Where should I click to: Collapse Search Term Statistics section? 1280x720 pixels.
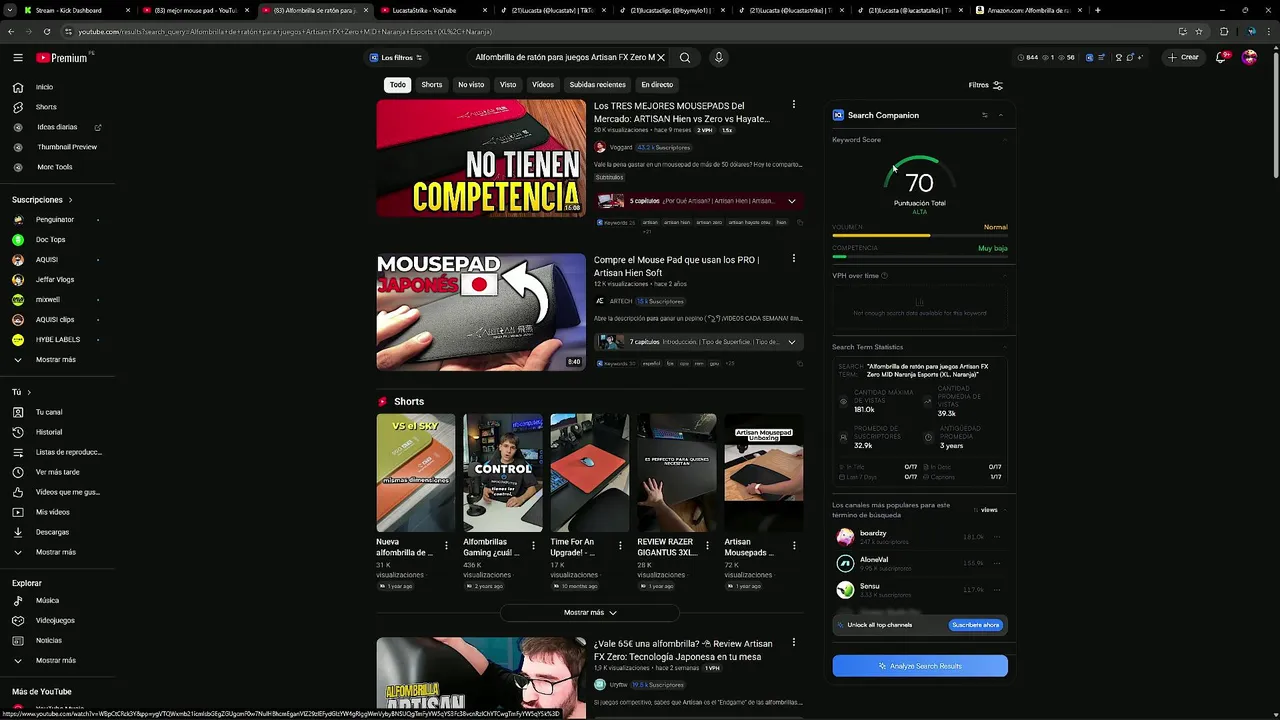tap(1006, 347)
